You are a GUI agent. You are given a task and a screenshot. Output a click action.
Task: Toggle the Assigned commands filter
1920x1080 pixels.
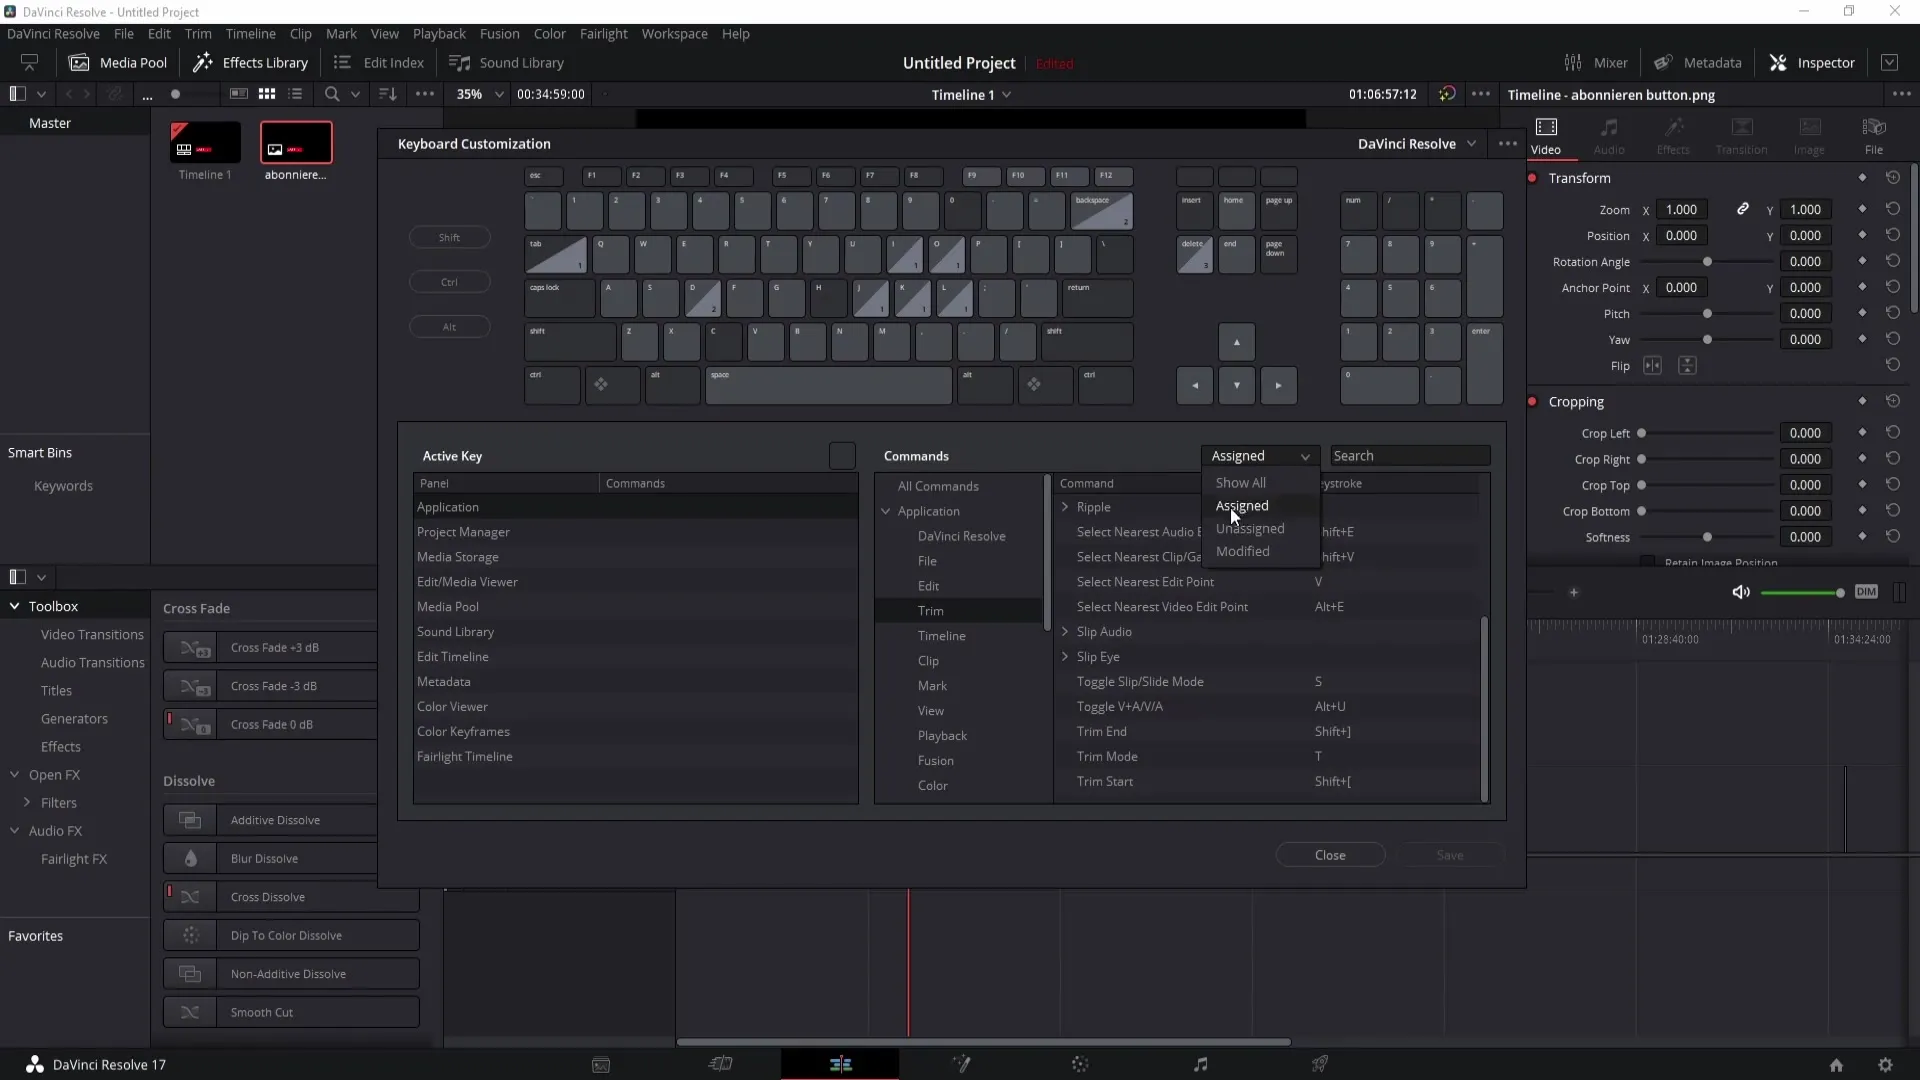click(x=1242, y=505)
